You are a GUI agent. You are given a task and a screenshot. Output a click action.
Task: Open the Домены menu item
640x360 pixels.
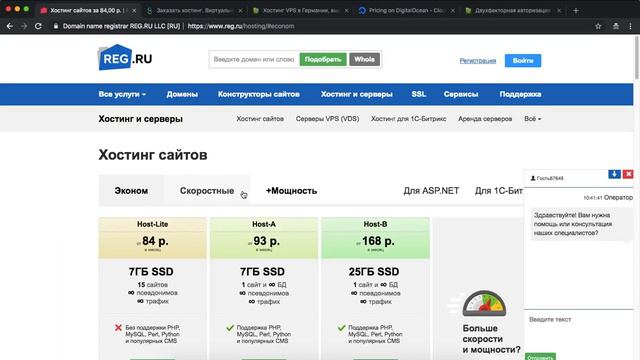(x=182, y=94)
